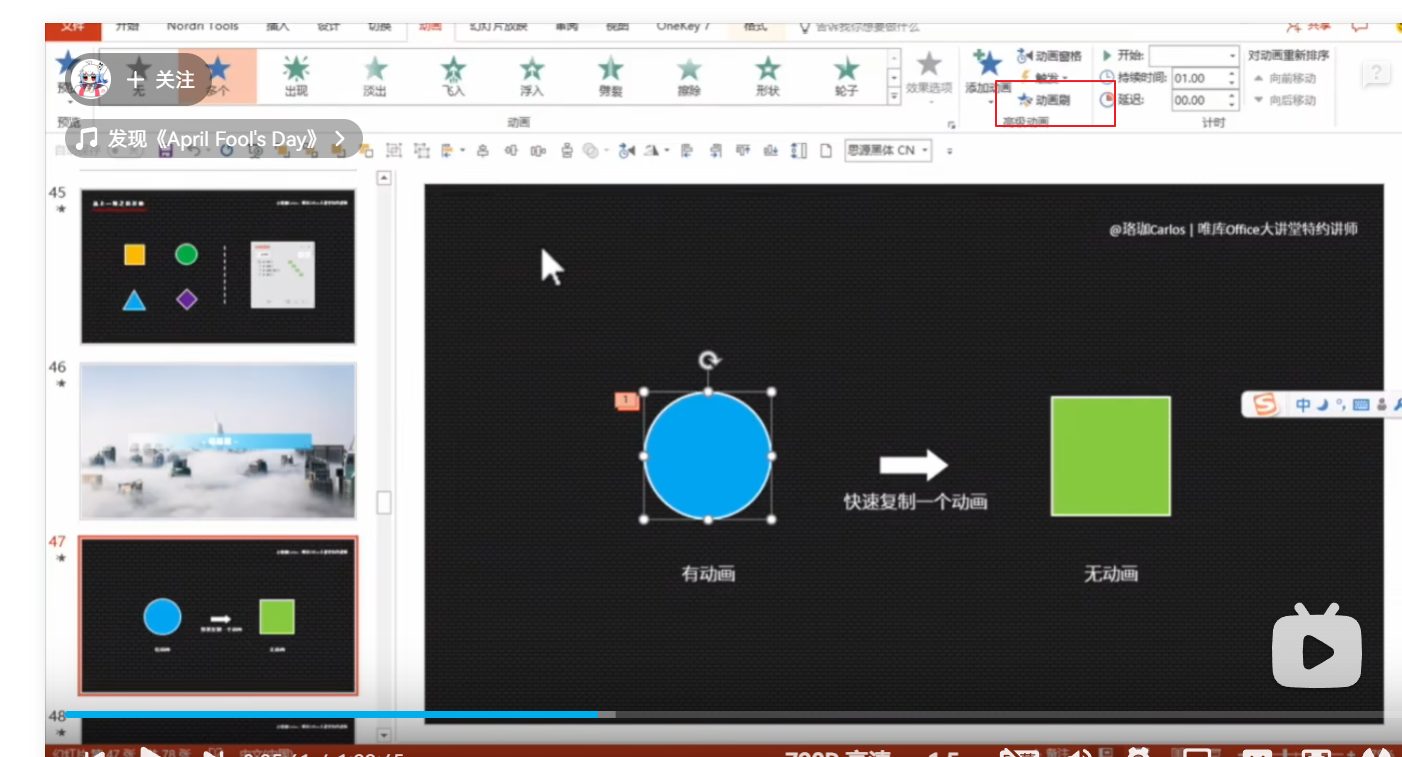Viewport: 1402px width, 757px height.
Task: Apply the 轮子 (Wheel) animation effect
Action: pos(846,76)
